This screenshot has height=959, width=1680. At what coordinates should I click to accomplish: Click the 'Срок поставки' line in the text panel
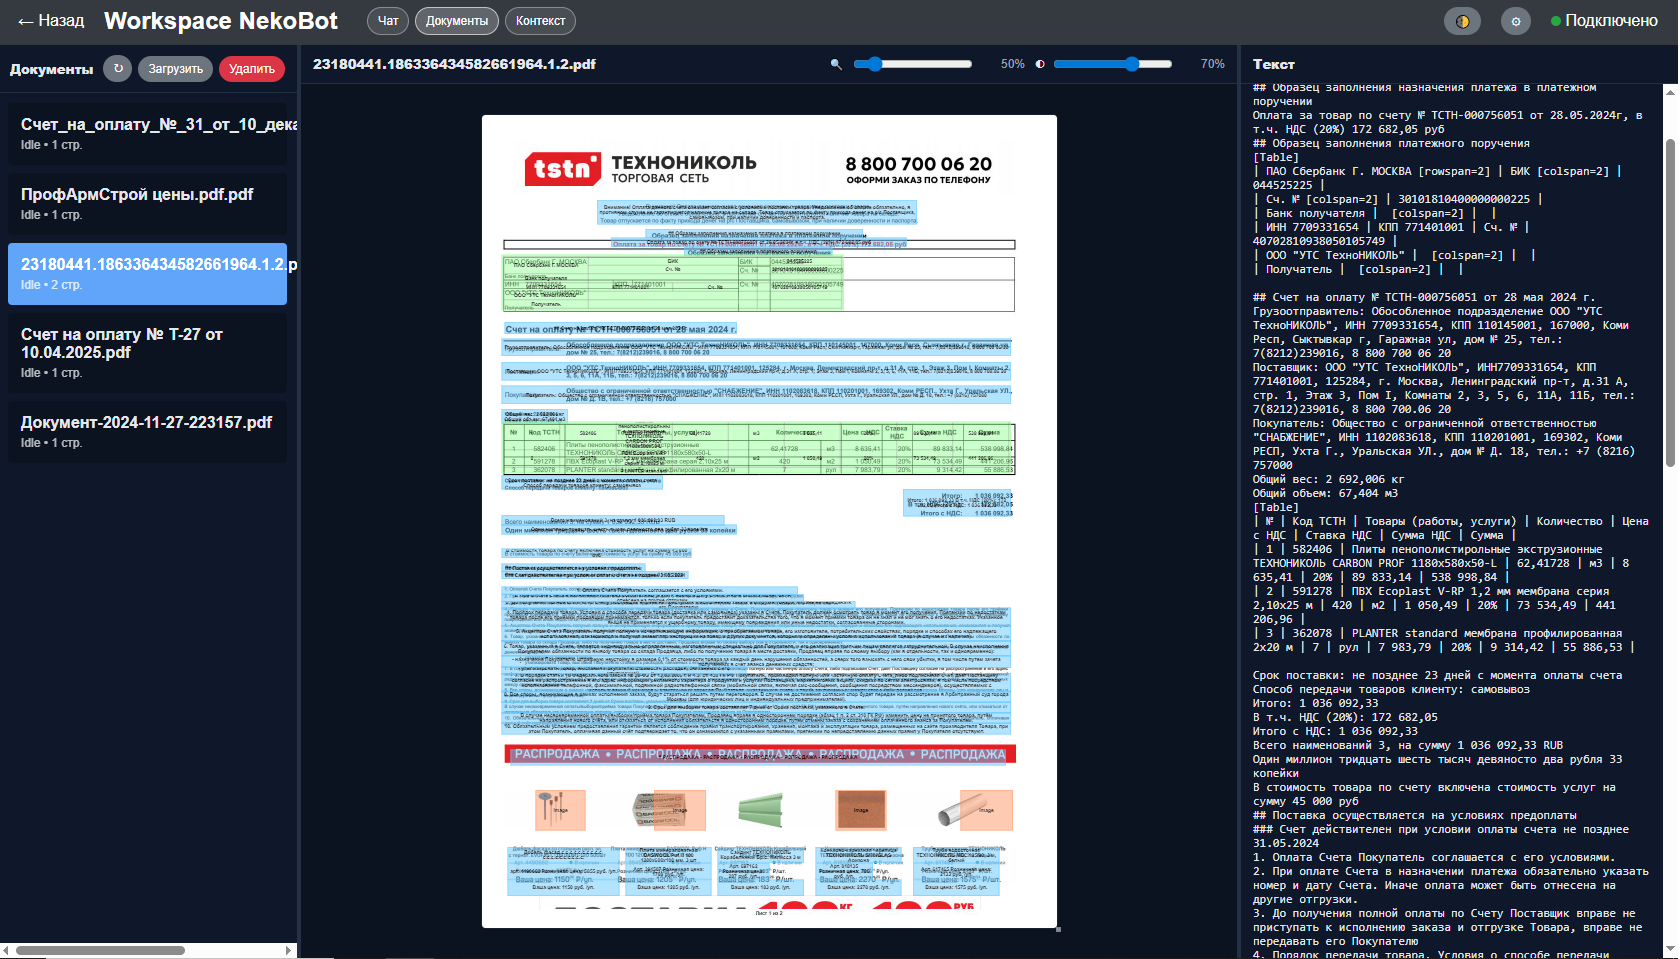1438,675
